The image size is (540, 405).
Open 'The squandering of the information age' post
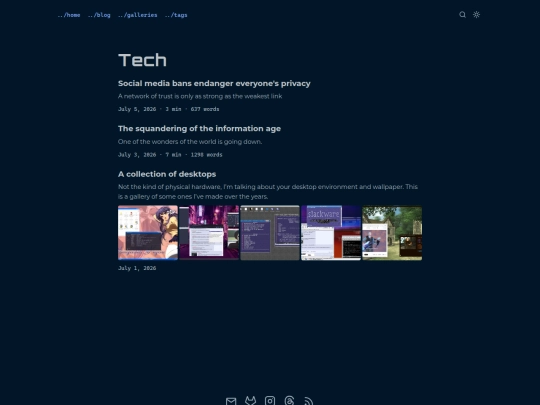(x=199, y=128)
